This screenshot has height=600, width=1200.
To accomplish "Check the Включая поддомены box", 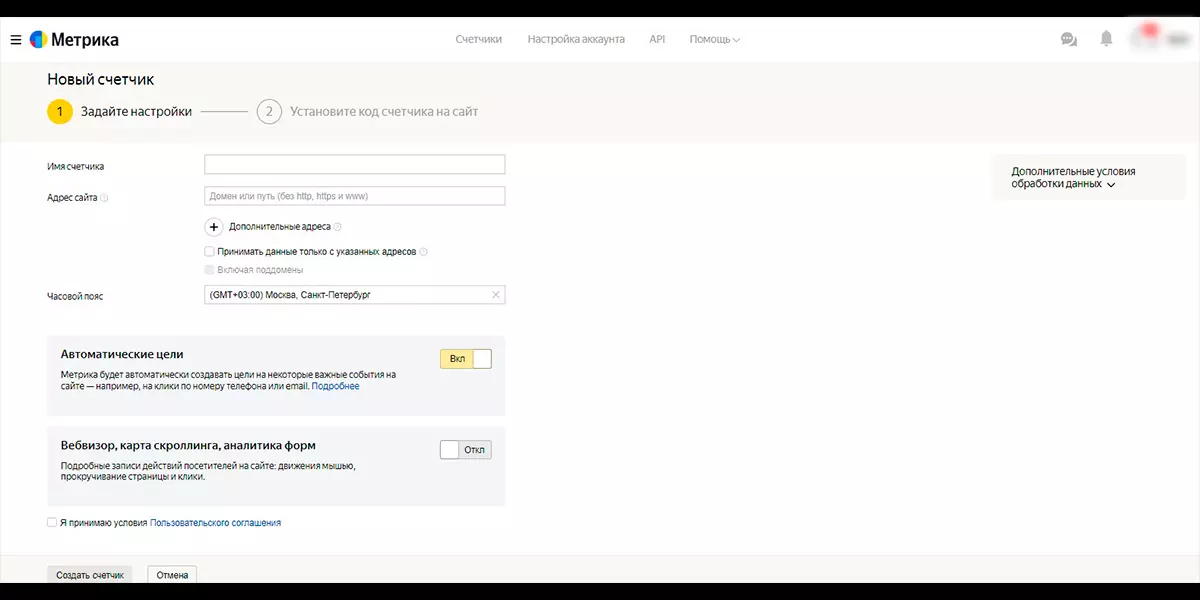I will click(209, 270).
